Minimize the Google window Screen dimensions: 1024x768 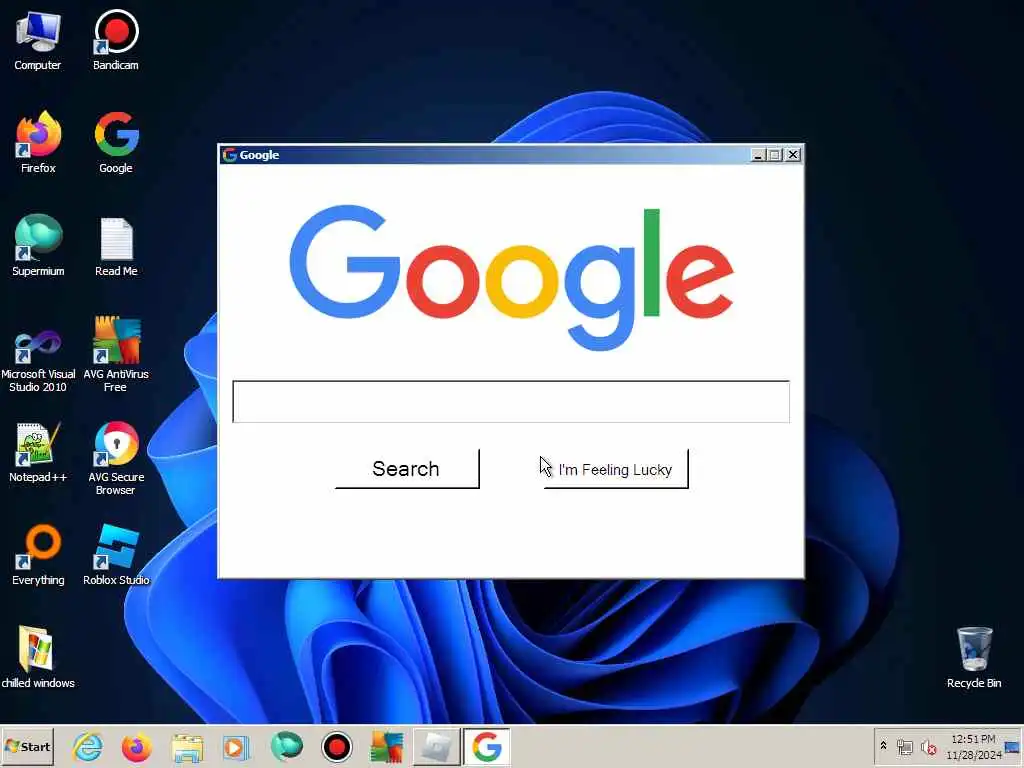[758, 155]
